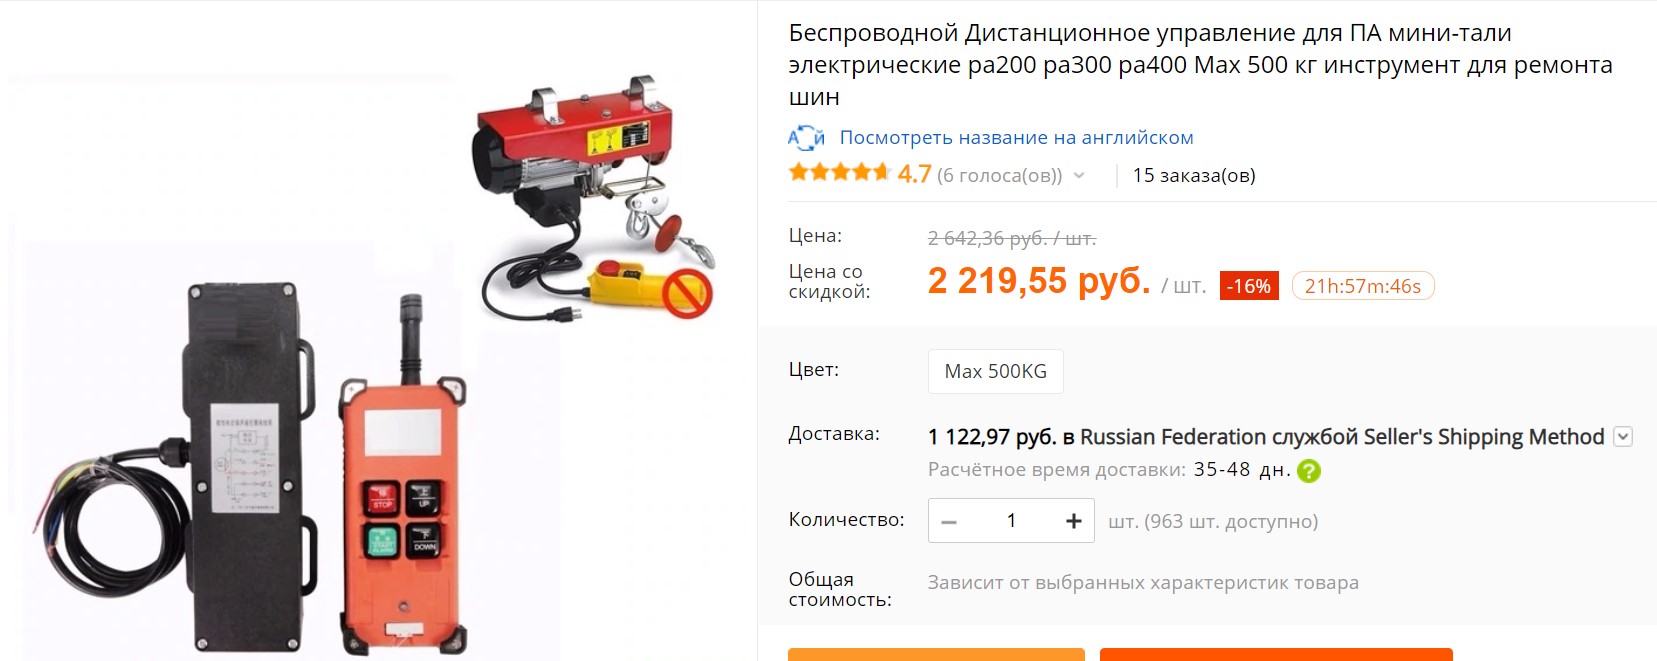This screenshot has width=1657, height=661.
Task: Click 'Посмотреть название на английском' link
Action: coord(1016,138)
